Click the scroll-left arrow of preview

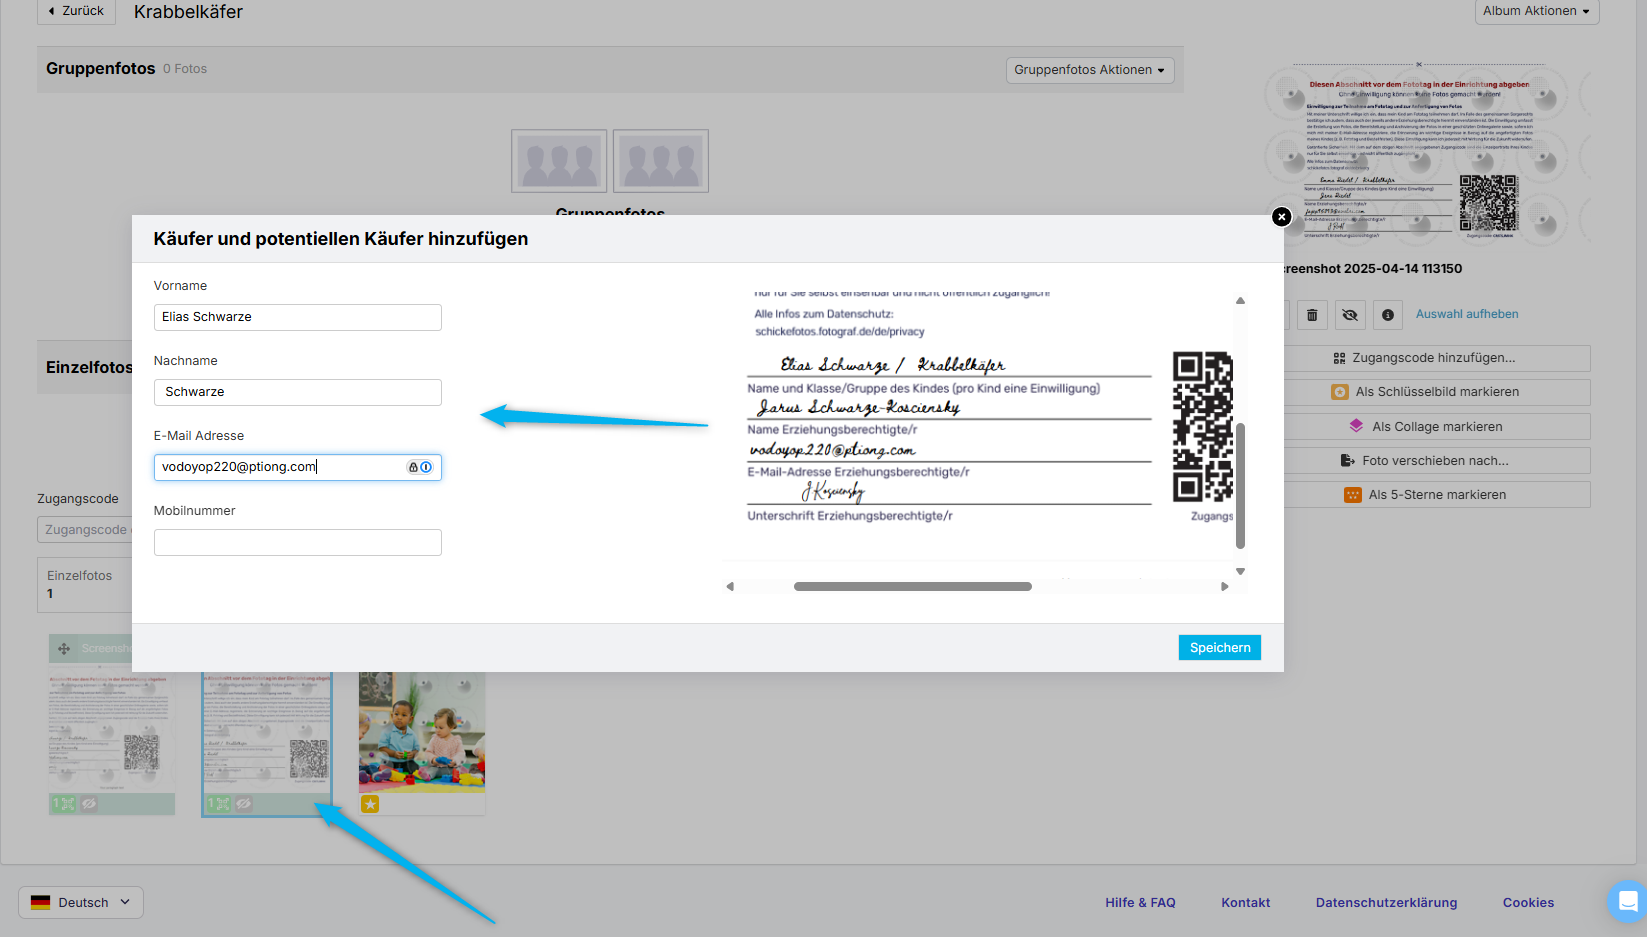(x=730, y=587)
